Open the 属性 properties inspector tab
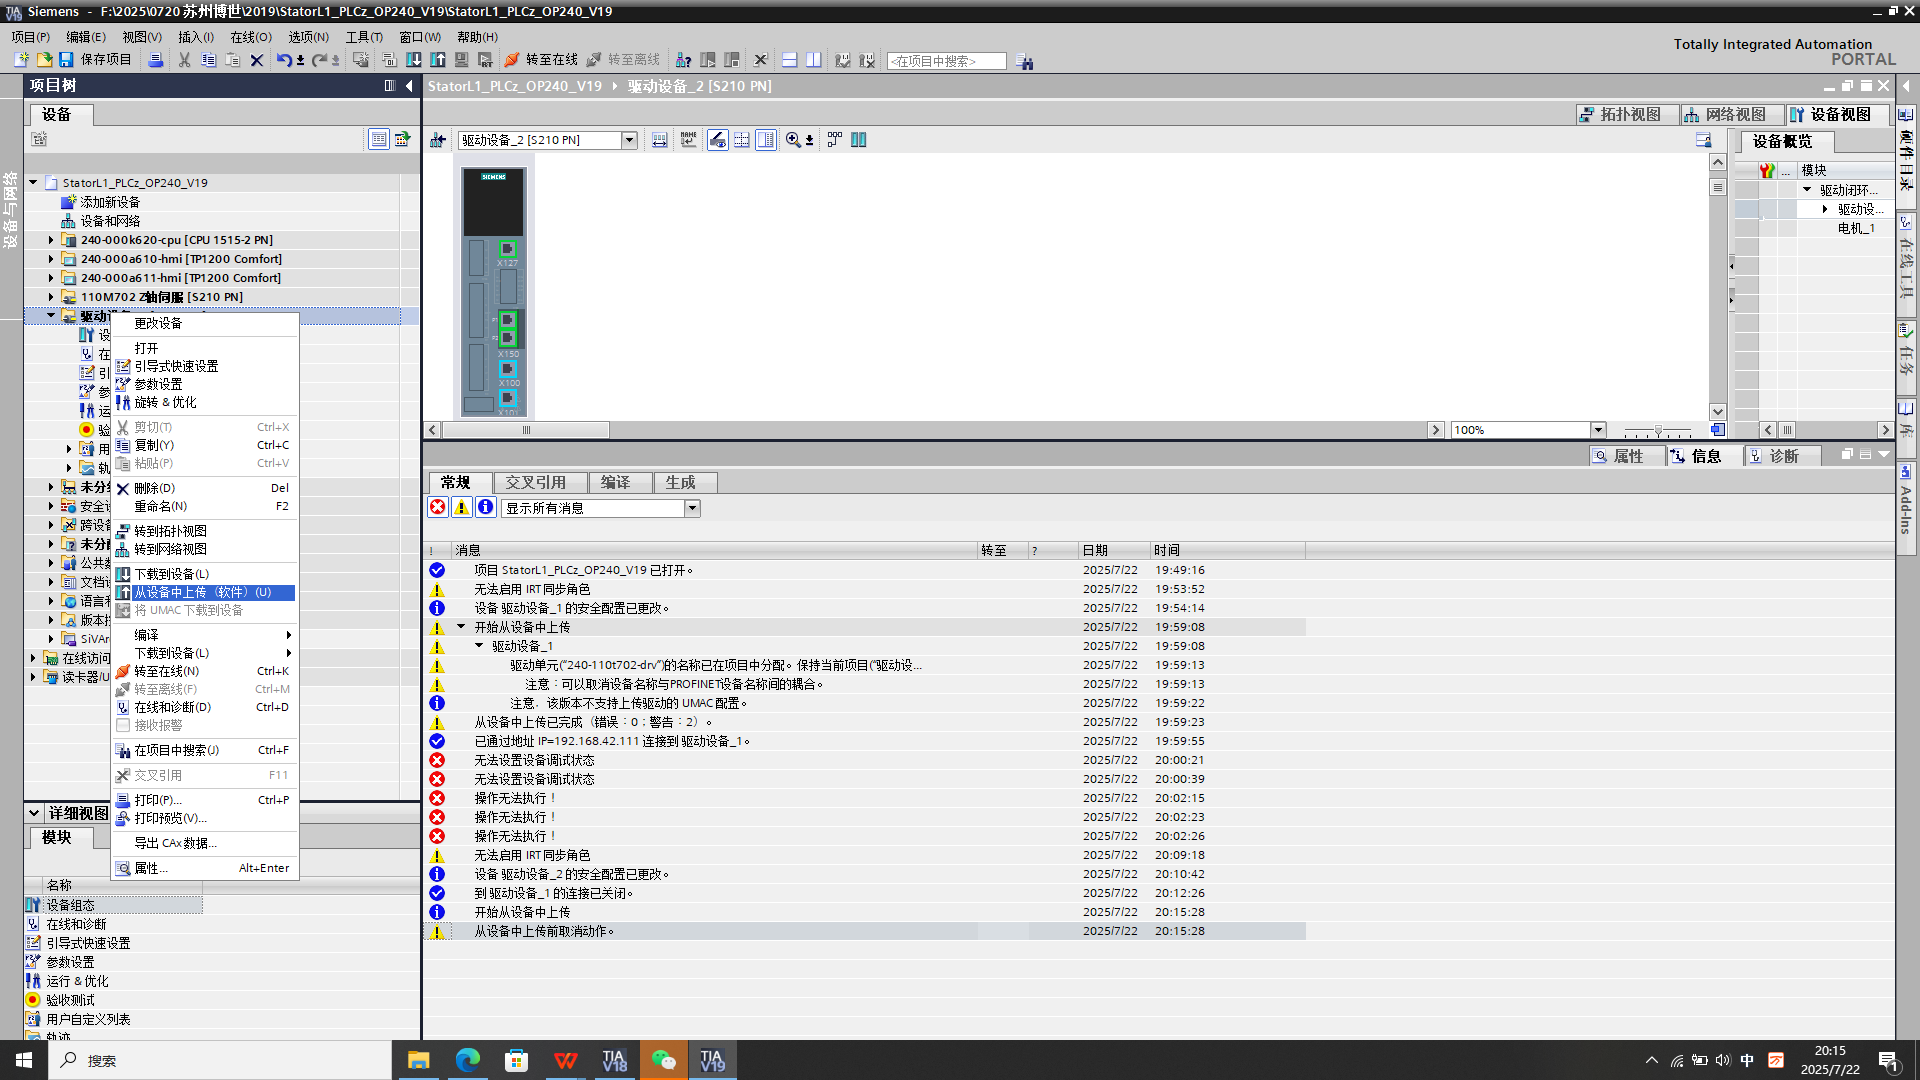This screenshot has height=1080, width=1920. (1626, 456)
